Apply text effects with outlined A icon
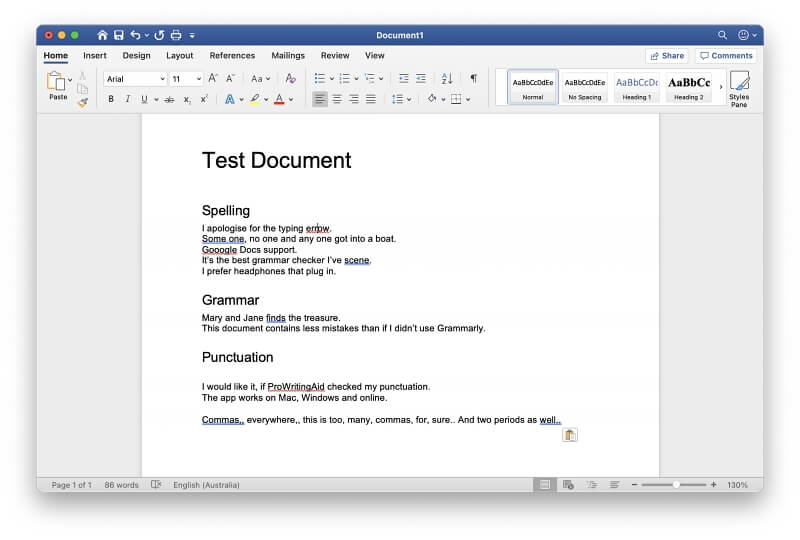This screenshot has width=800, height=540. tap(230, 99)
